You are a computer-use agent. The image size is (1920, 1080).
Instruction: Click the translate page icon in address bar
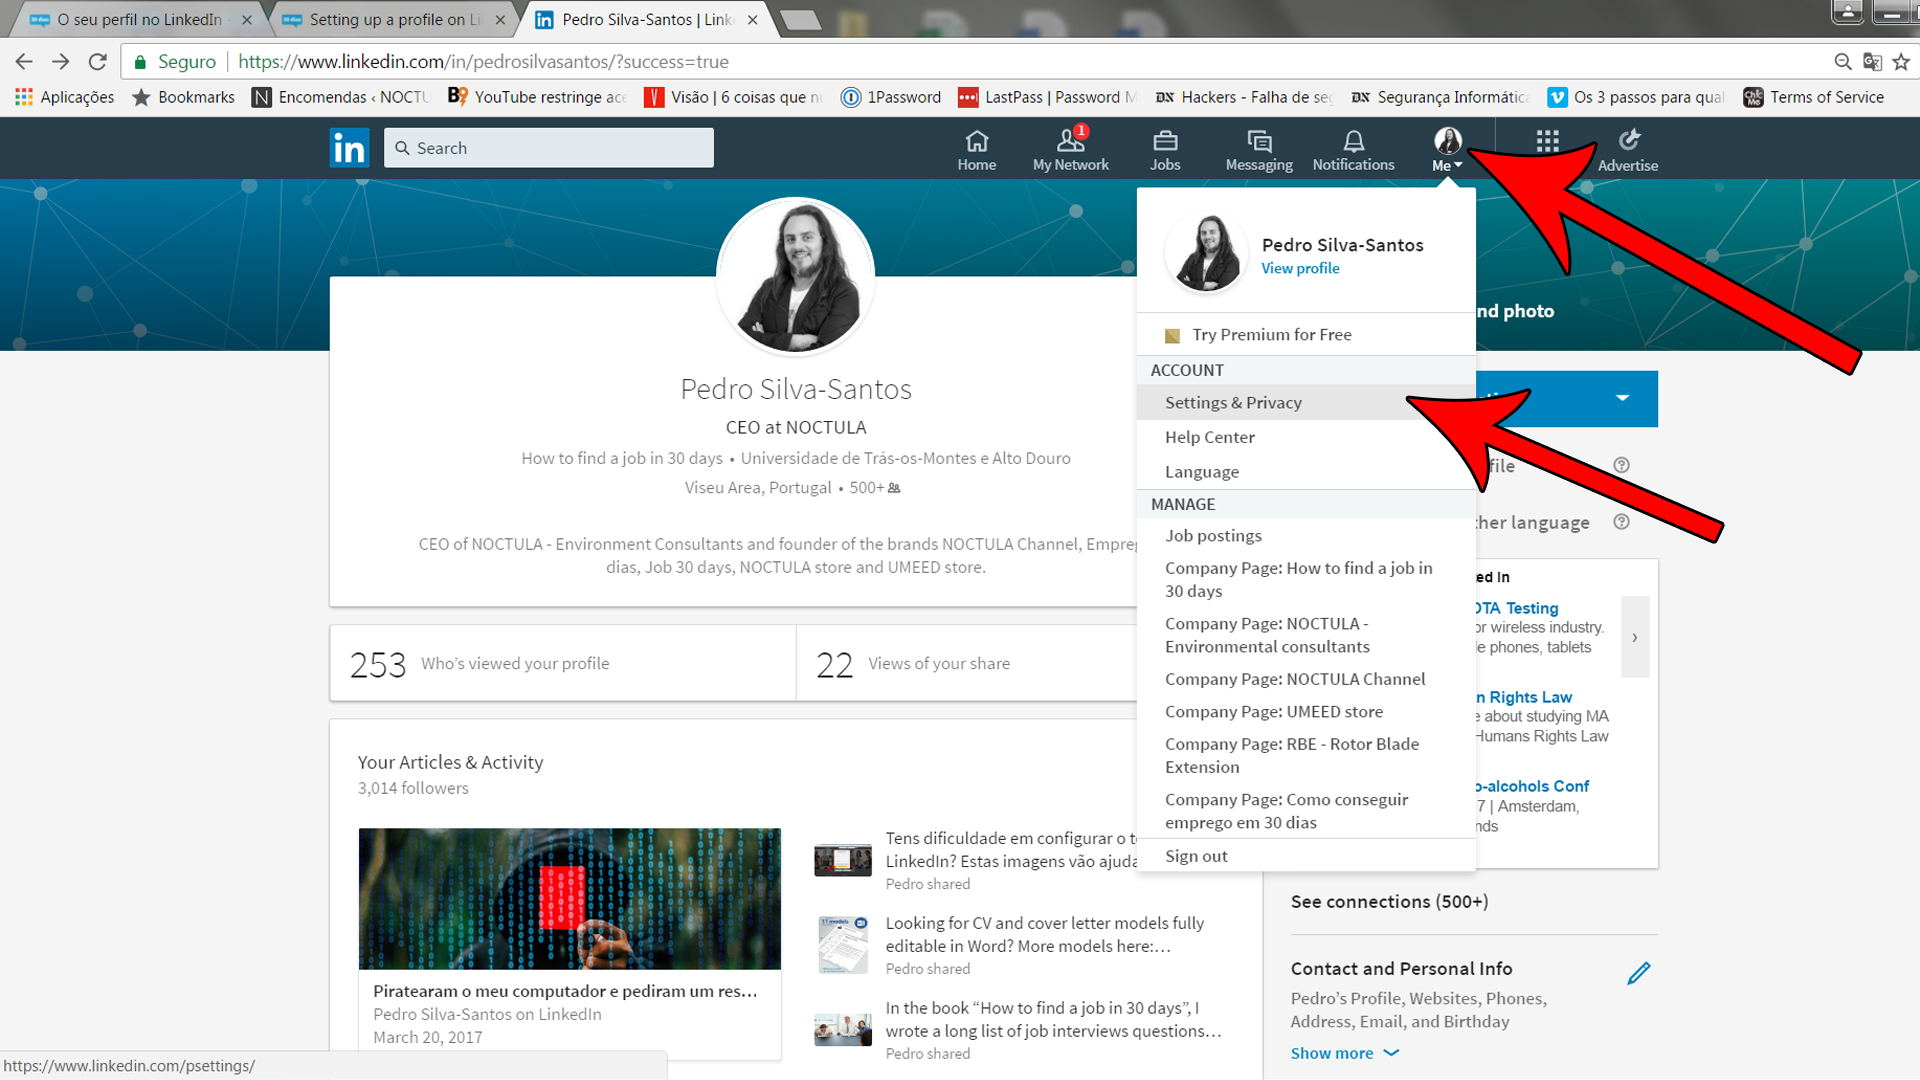(1872, 62)
